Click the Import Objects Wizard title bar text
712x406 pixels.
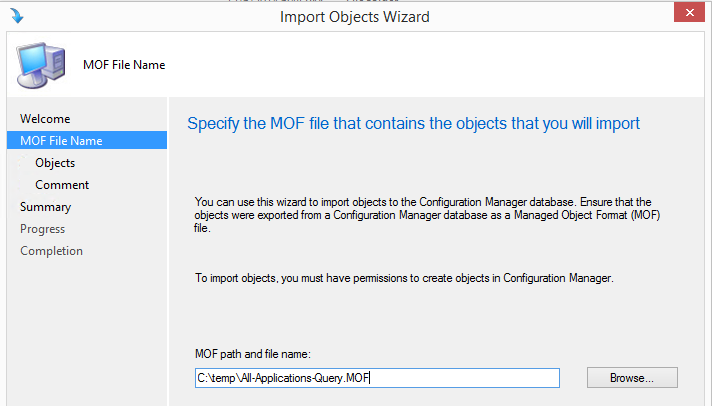tap(355, 17)
